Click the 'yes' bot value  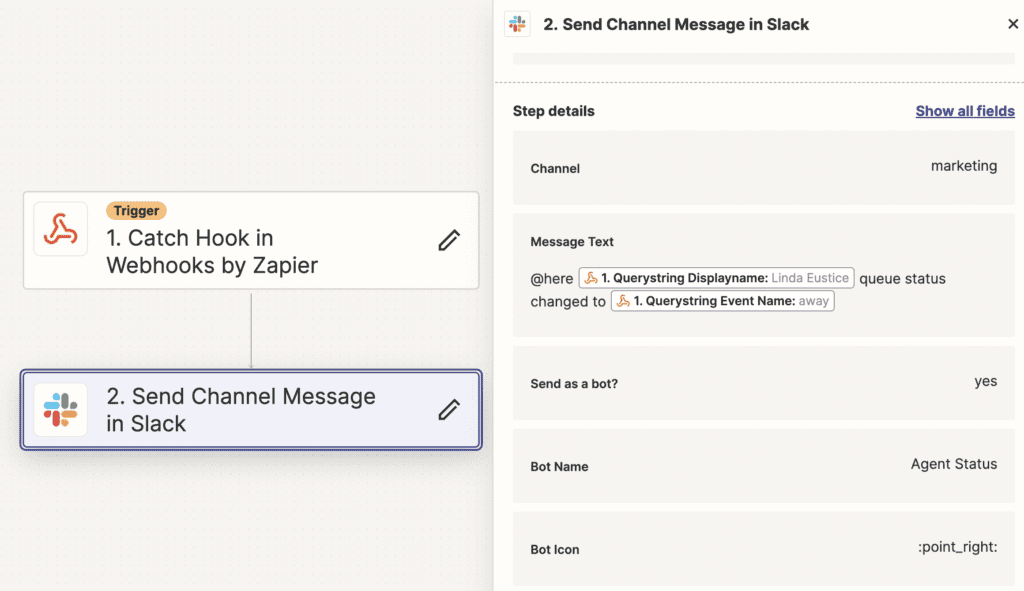tap(985, 381)
